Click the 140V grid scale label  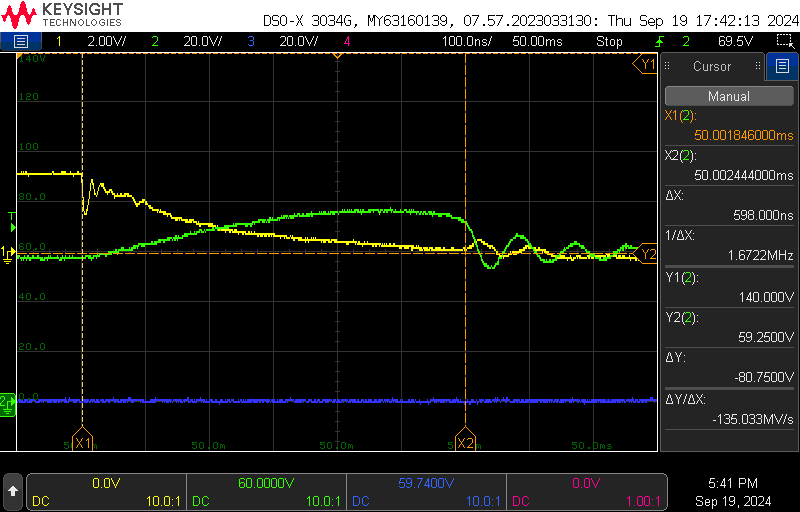point(33,59)
